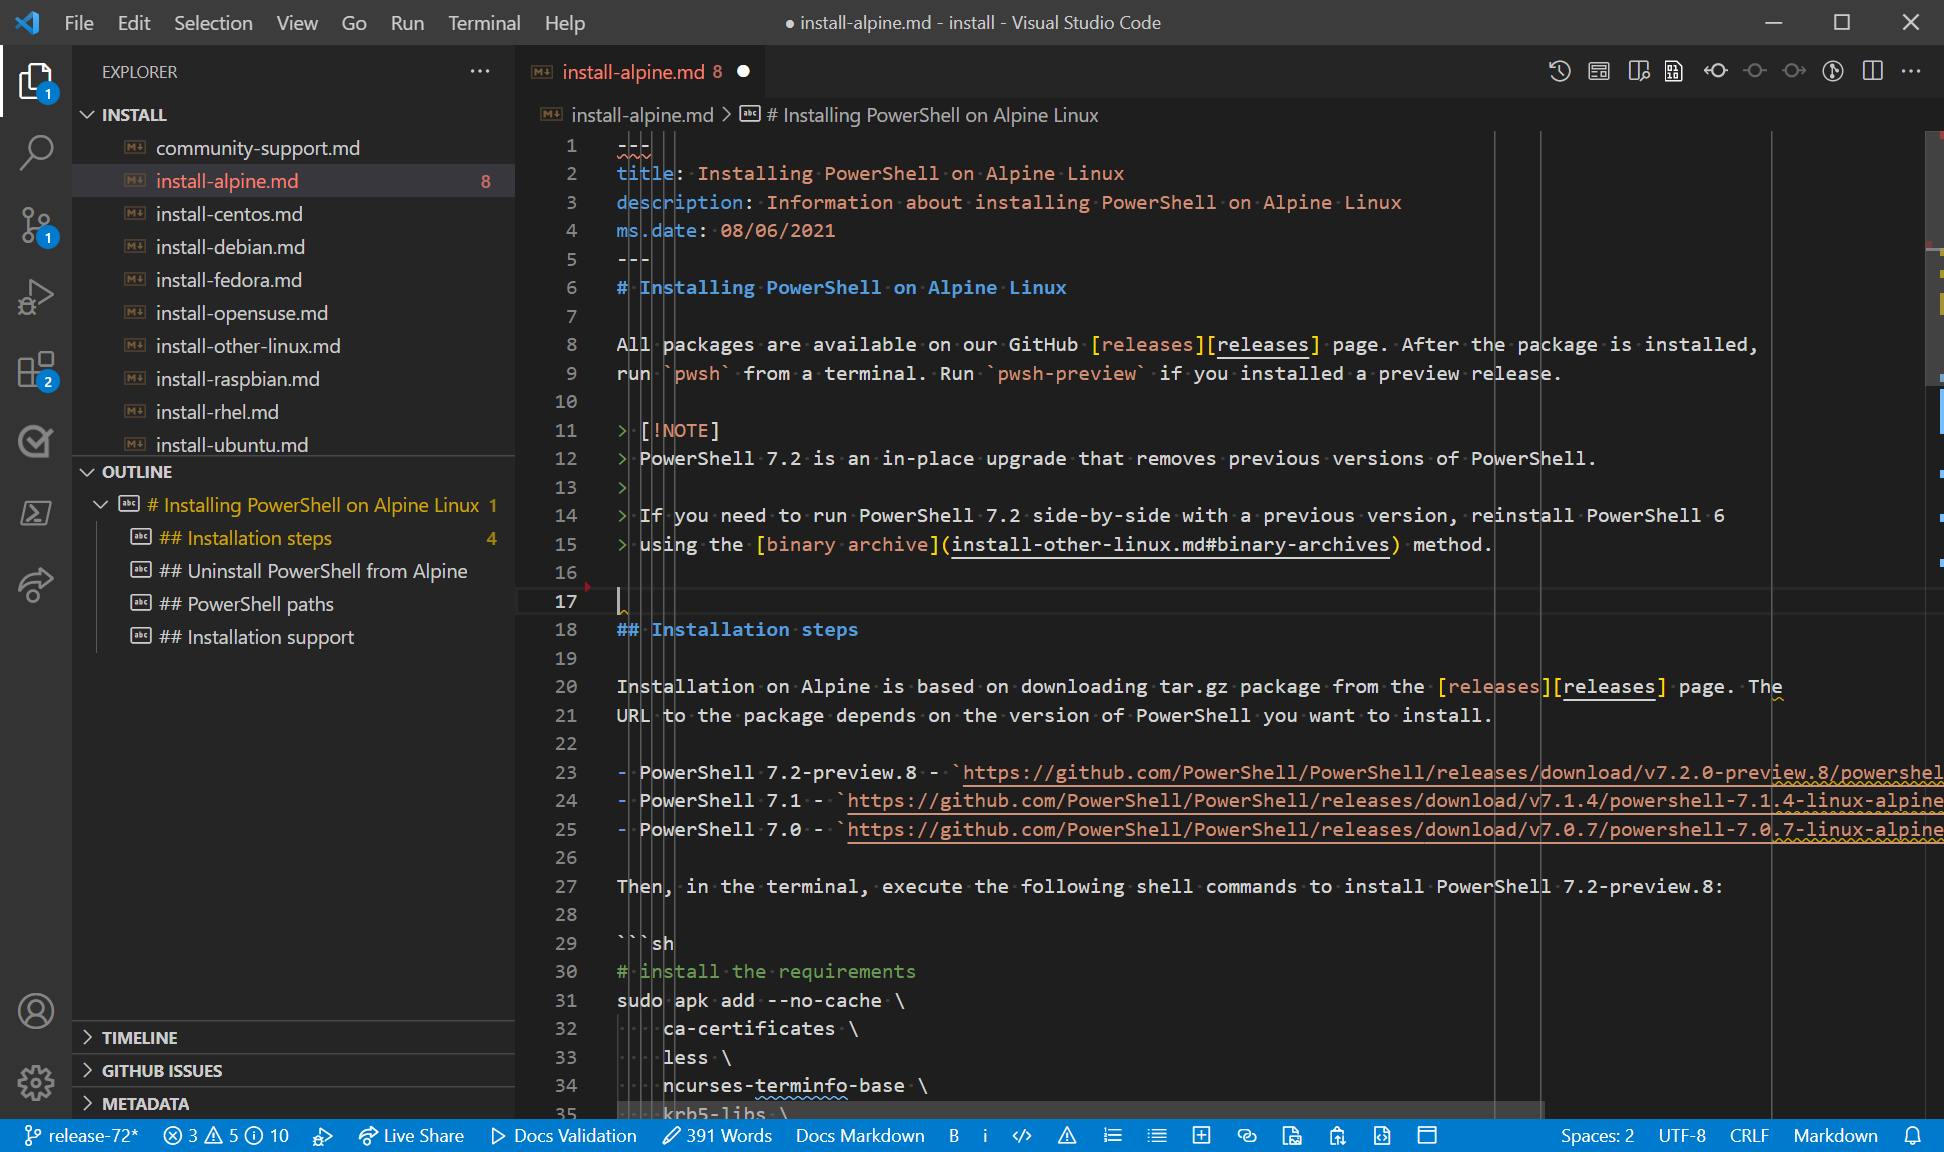The image size is (1944, 1152).
Task: Select the Run and Debug icon
Action: point(36,296)
